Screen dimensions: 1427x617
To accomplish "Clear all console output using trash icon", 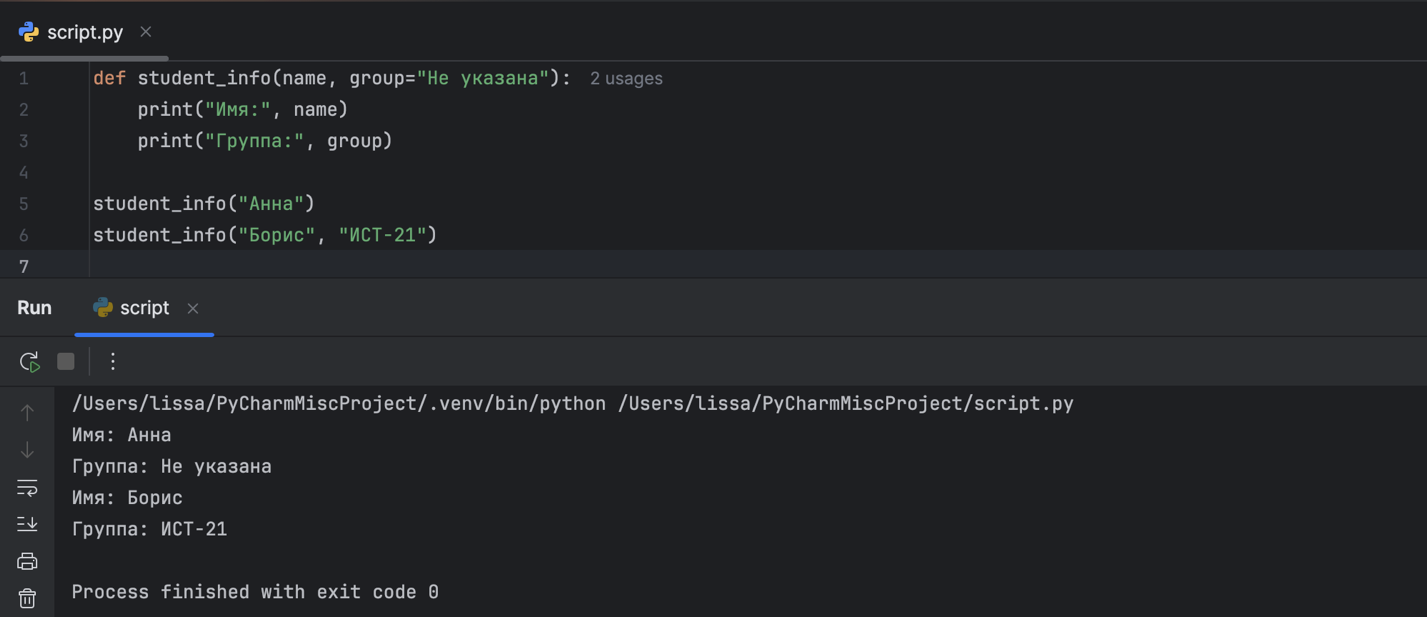I will (27, 598).
